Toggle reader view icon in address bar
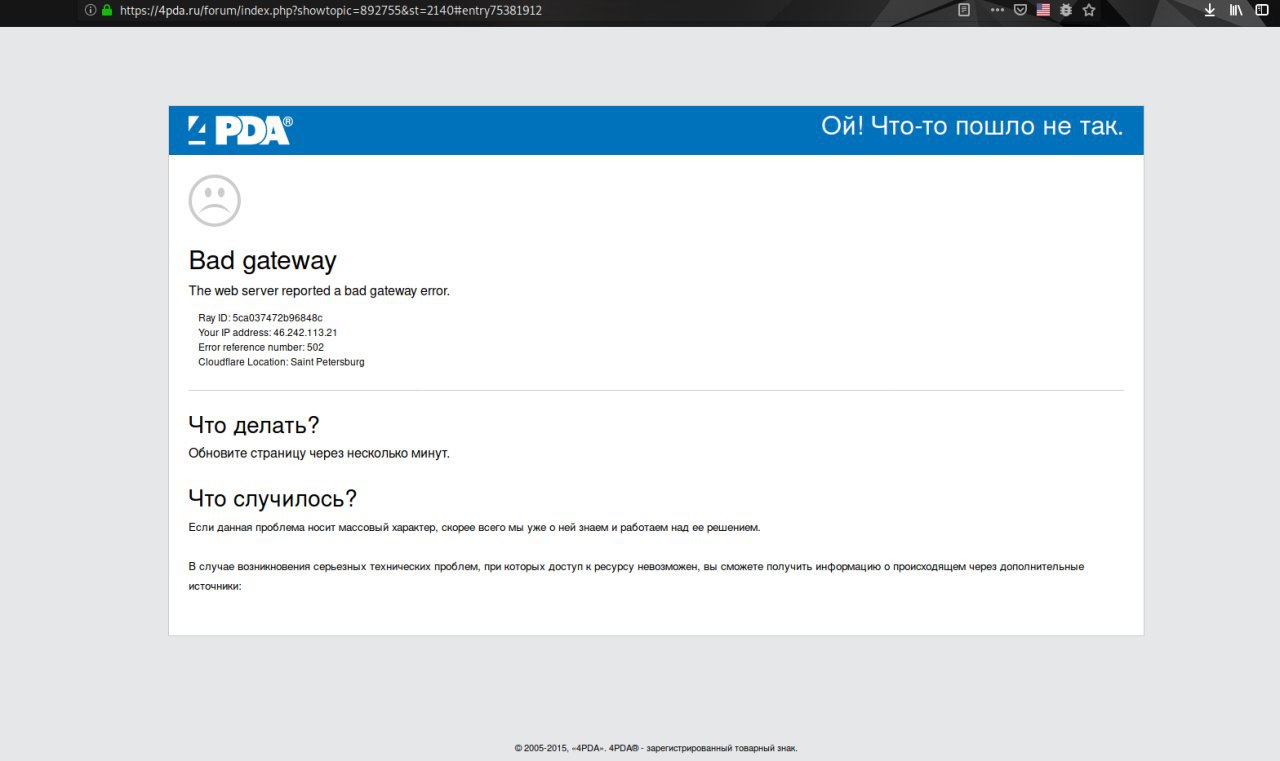Screen dimensions: 1280x761 point(964,10)
